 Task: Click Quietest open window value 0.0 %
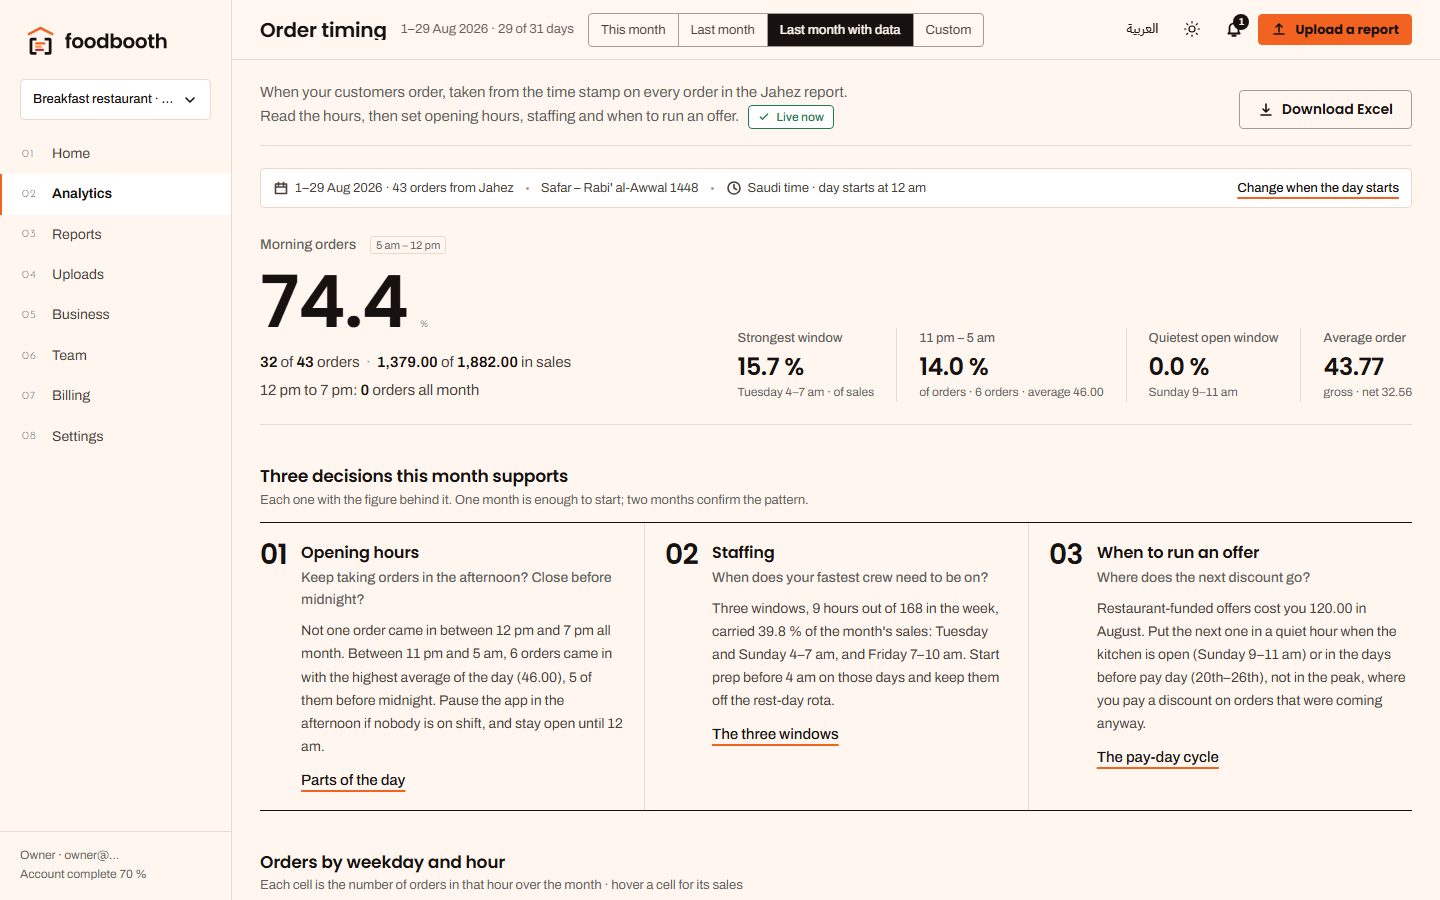click(1179, 367)
